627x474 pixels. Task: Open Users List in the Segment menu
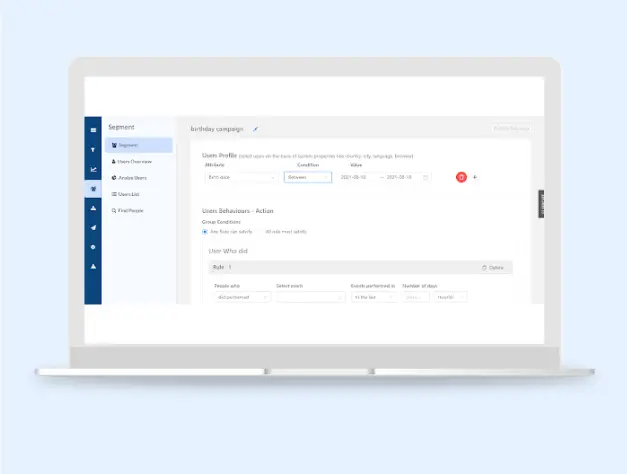pyautogui.click(x=129, y=194)
